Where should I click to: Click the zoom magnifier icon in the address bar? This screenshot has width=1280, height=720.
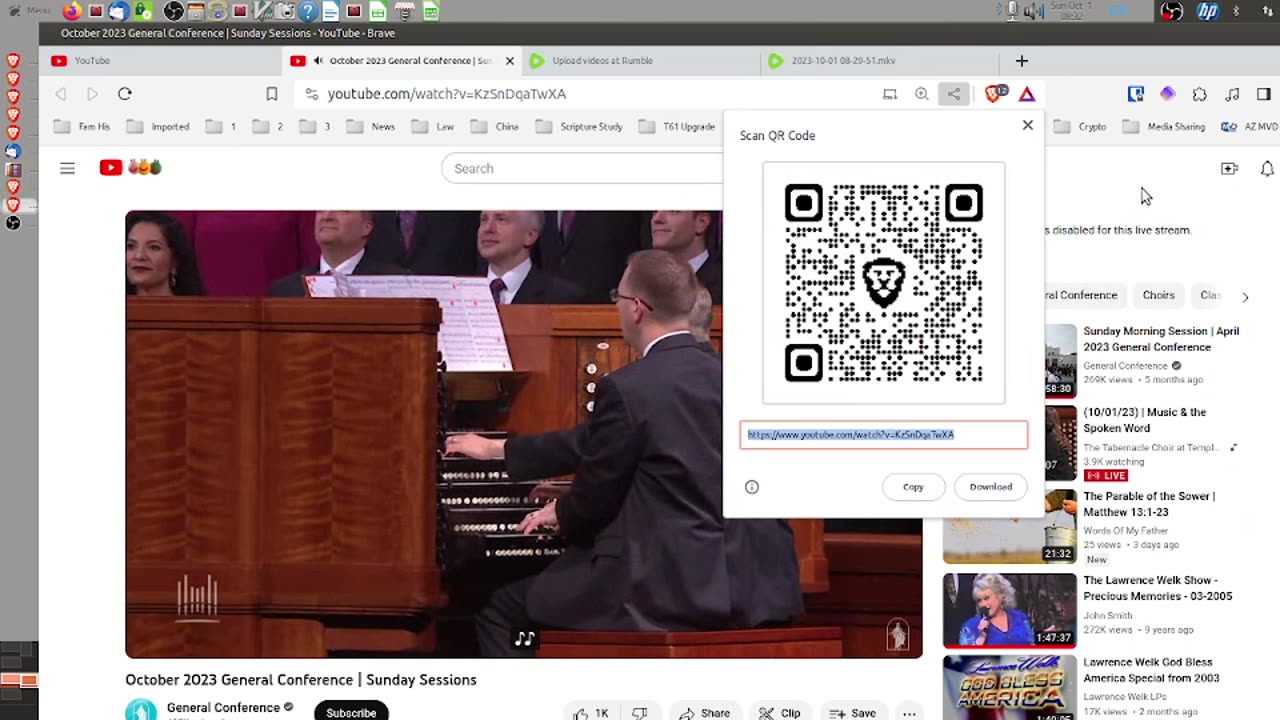tap(922, 94)
